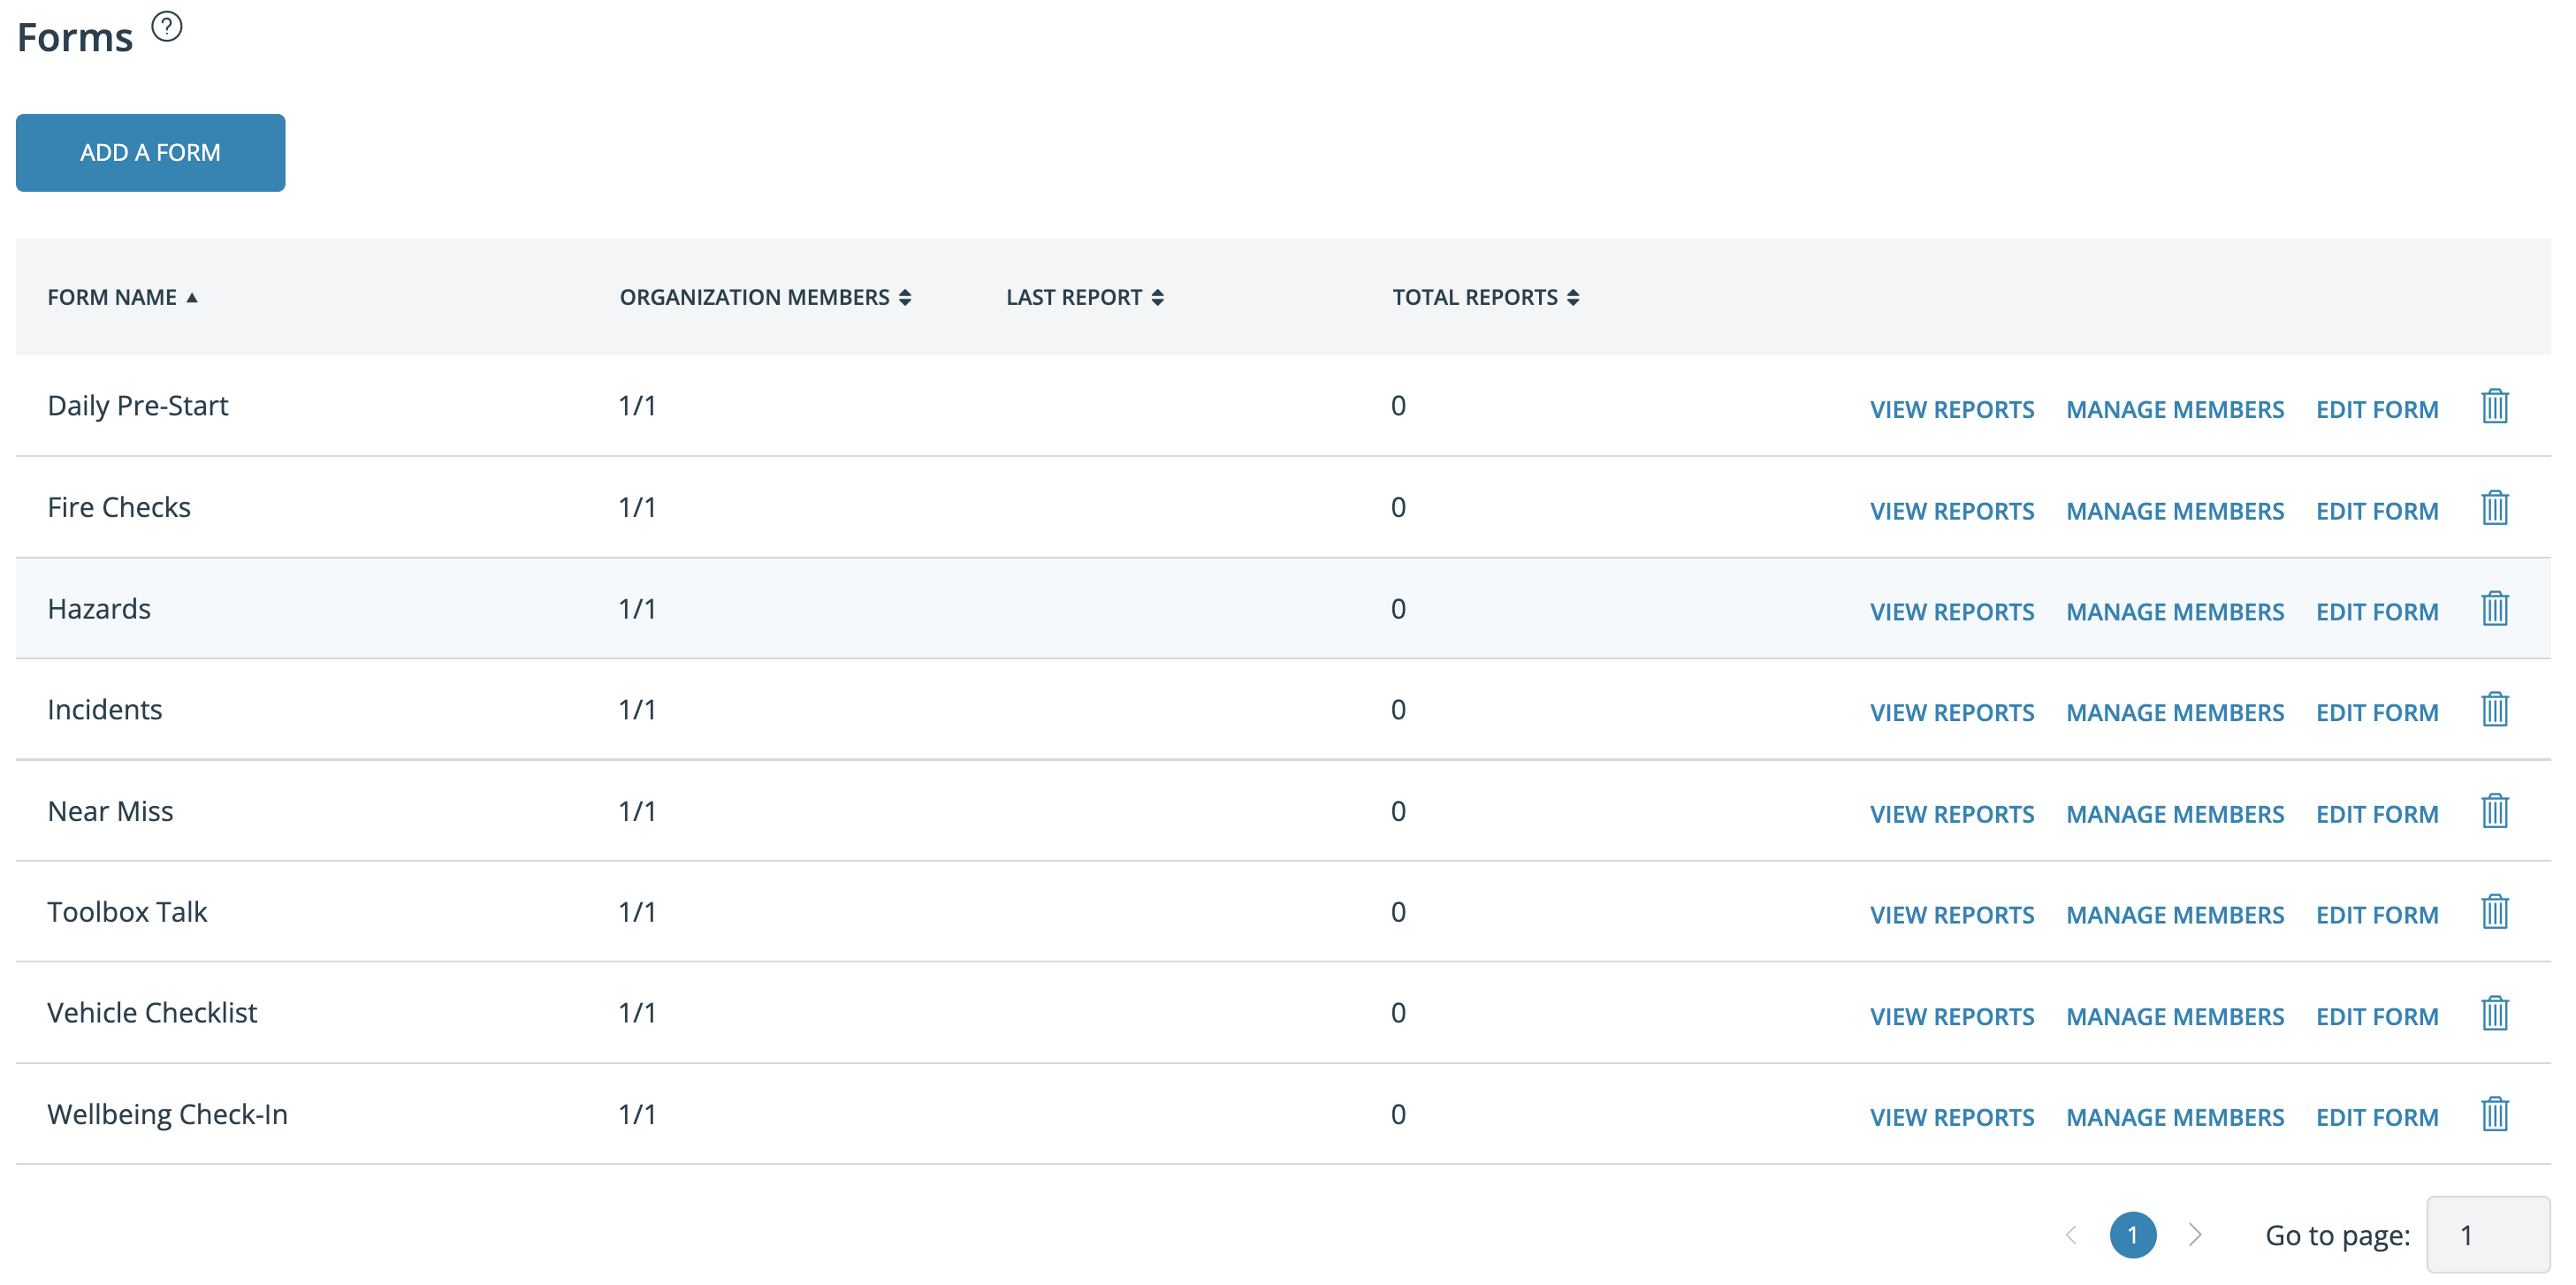
Task: Manage members of Incidents form
Action: (x=2175, y=713)
